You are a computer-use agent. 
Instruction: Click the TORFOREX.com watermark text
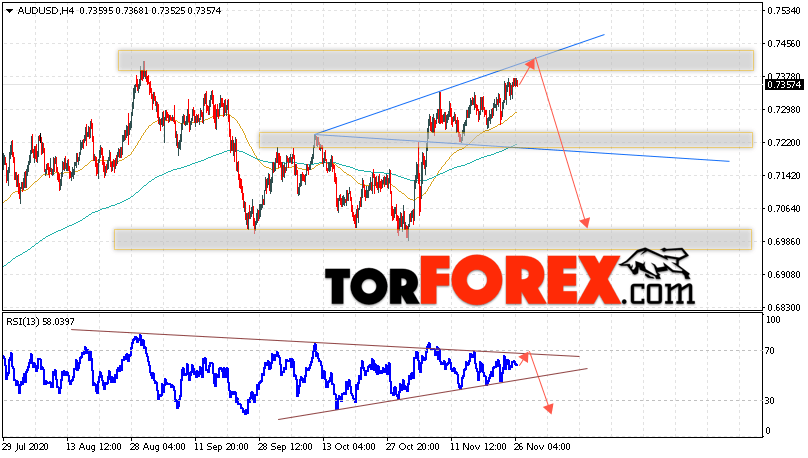click(509, 281)
